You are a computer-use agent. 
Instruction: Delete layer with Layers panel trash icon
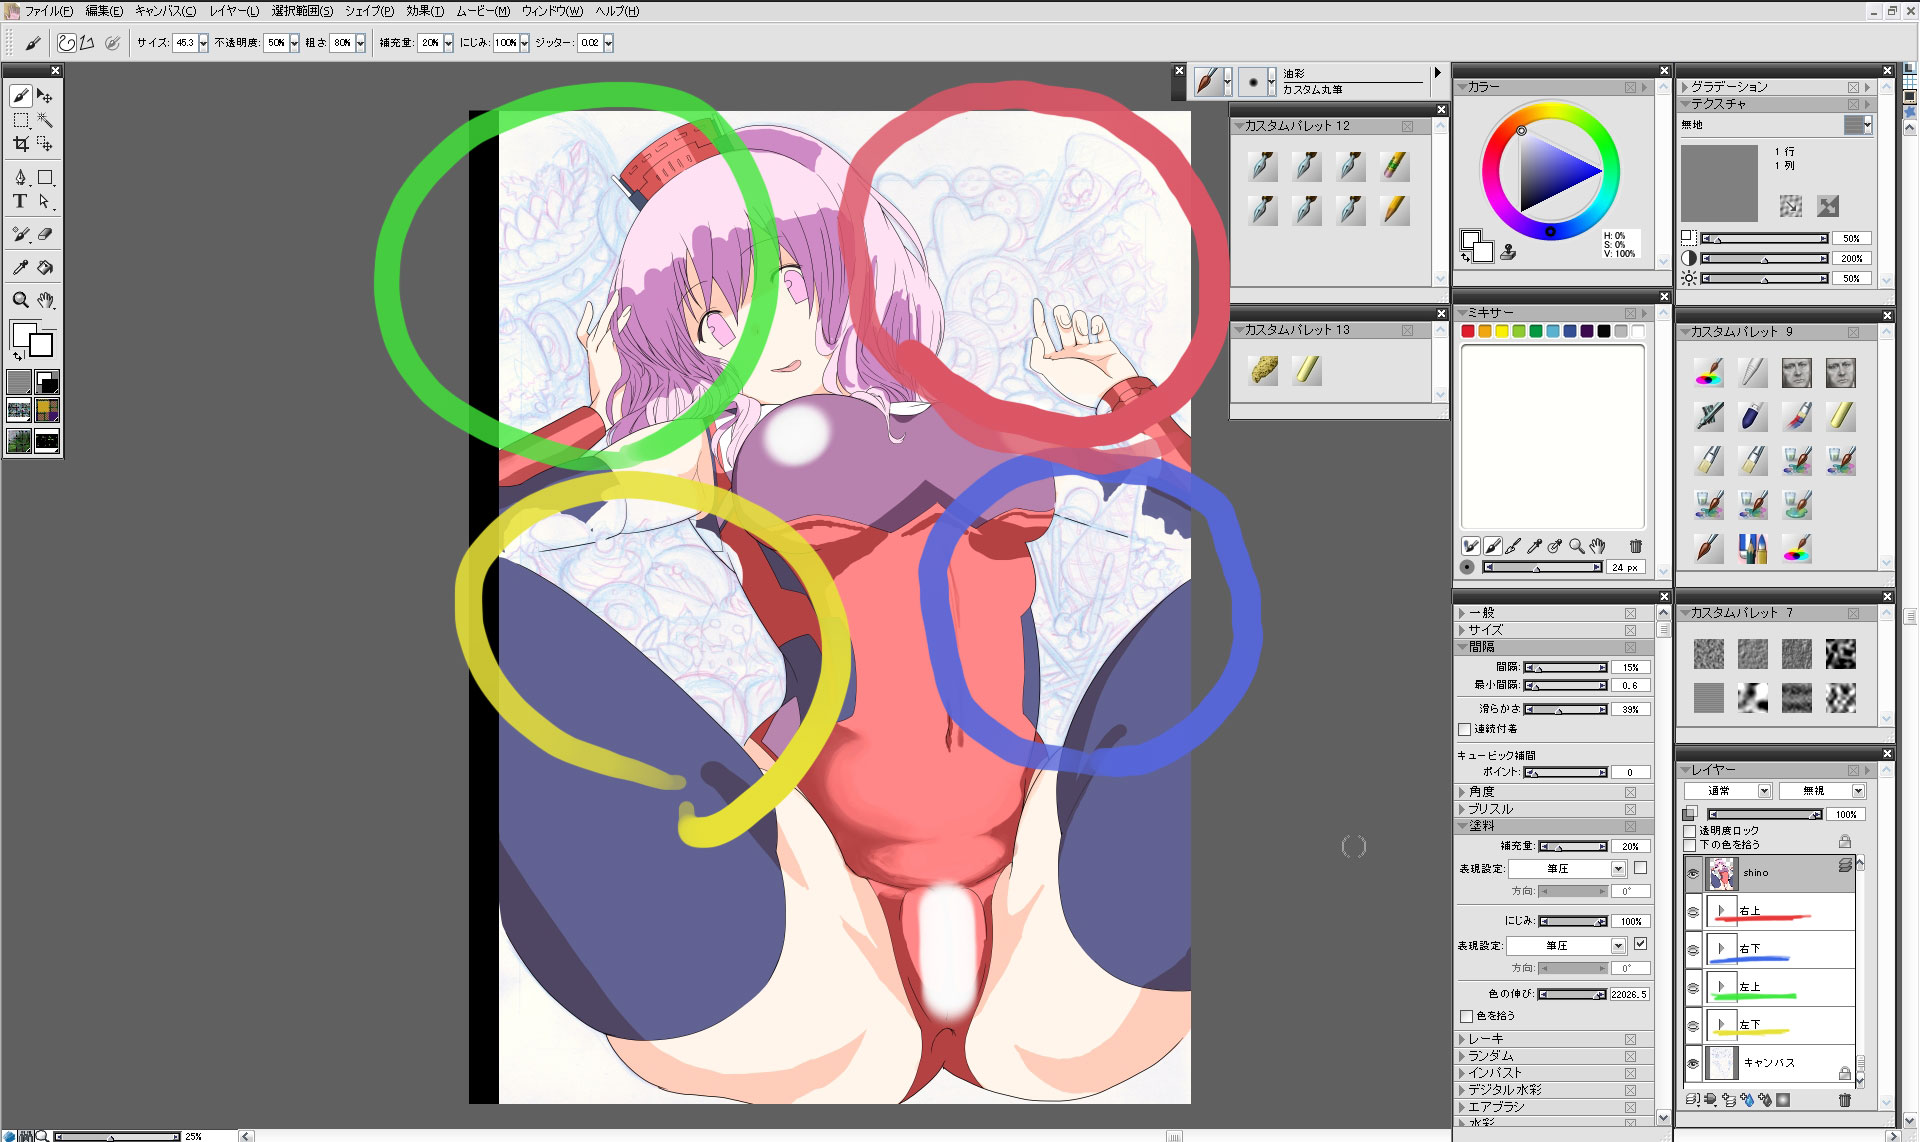tap(1845, 1100)
